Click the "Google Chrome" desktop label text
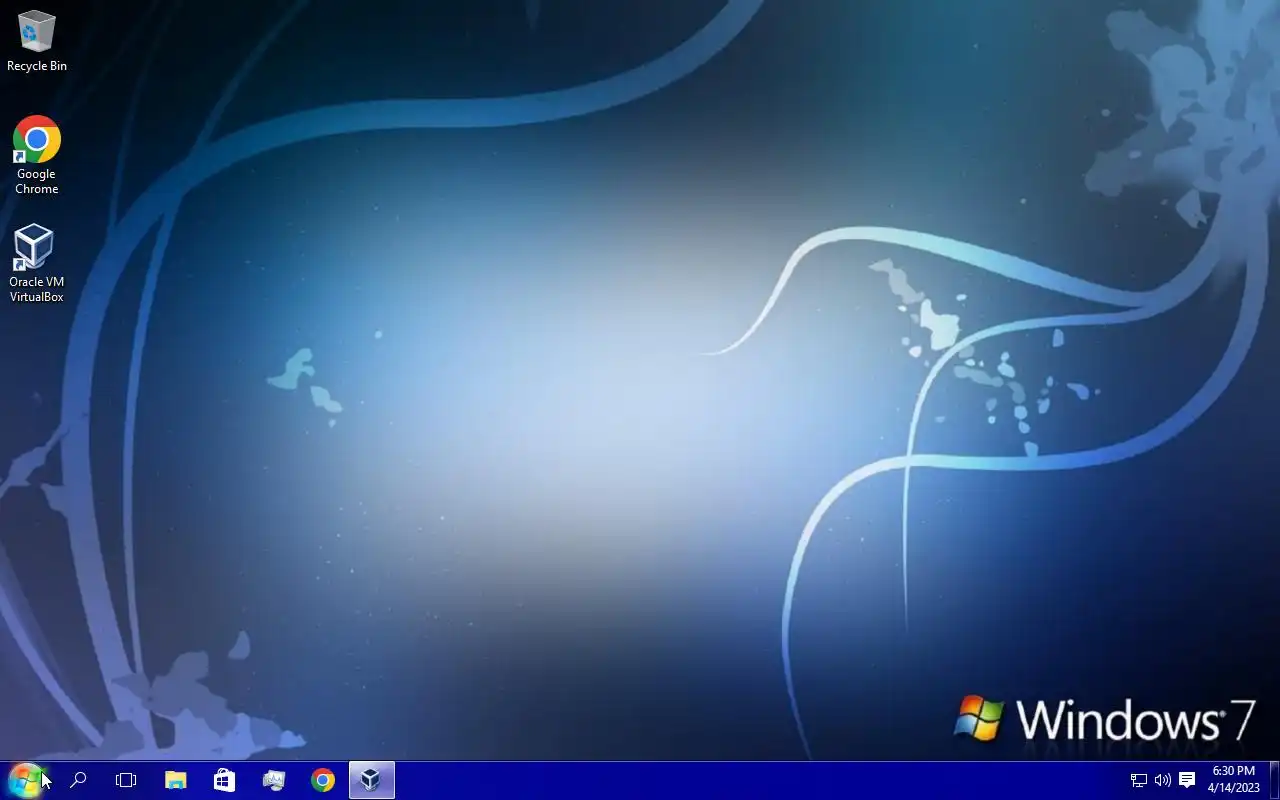This screenshot has width=1280, height=800. click(37, 181)
